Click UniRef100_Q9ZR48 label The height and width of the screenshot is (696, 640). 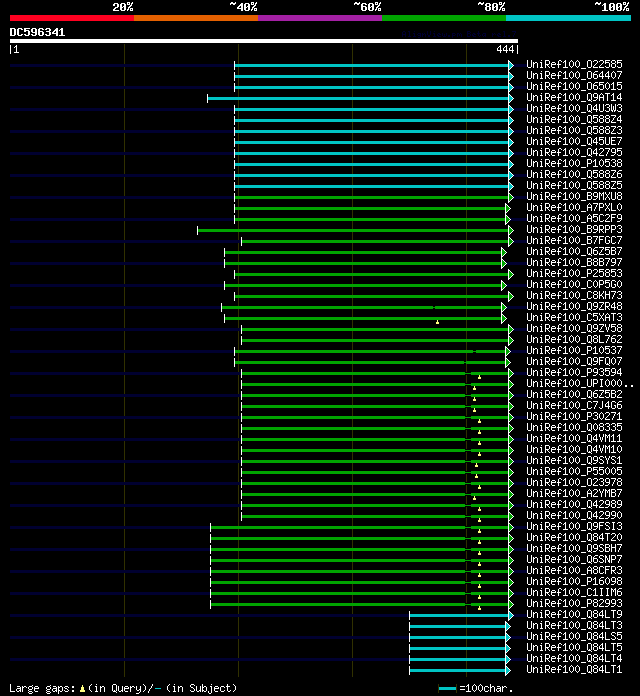click(574, 307)
